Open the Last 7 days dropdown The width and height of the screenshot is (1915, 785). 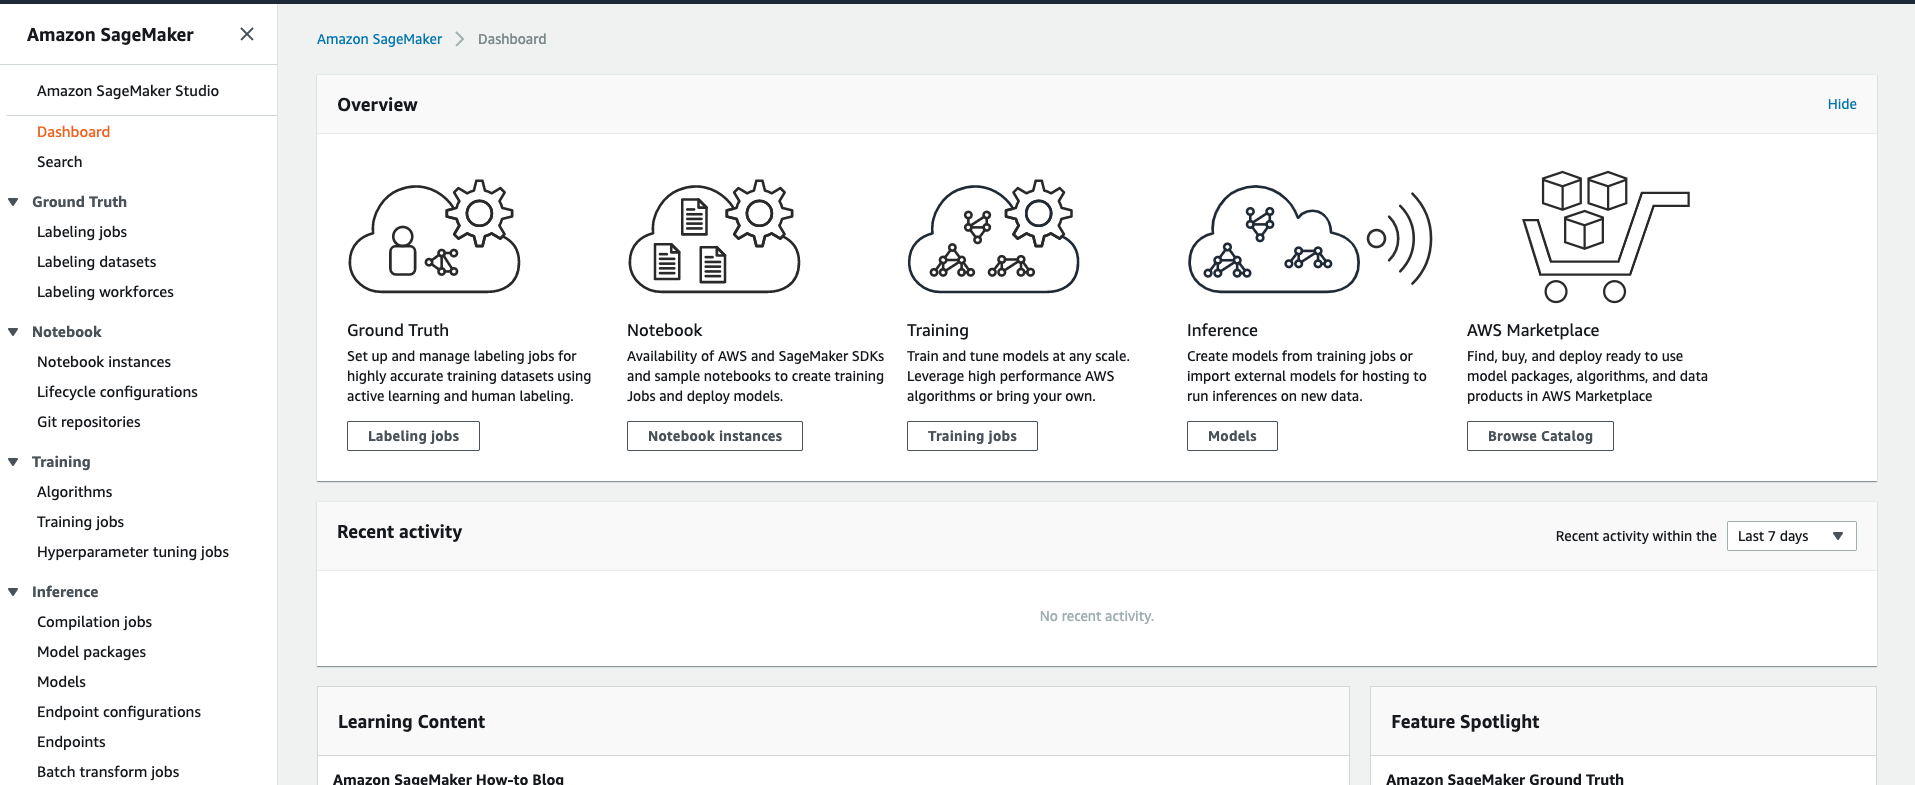click(x=1791, y=536)
